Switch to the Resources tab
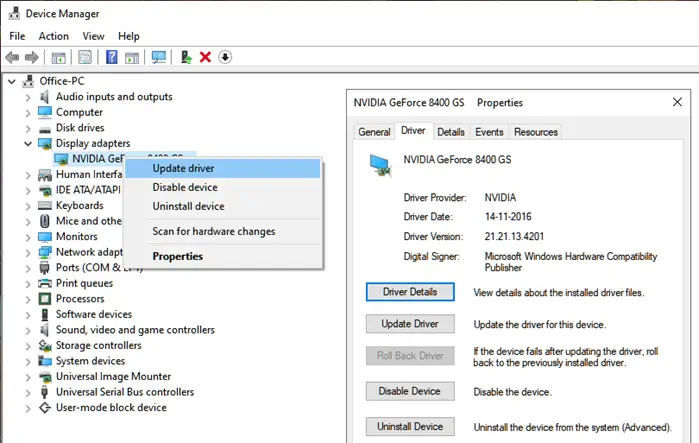Screen dimensions: 699x443 click(536, 132)
